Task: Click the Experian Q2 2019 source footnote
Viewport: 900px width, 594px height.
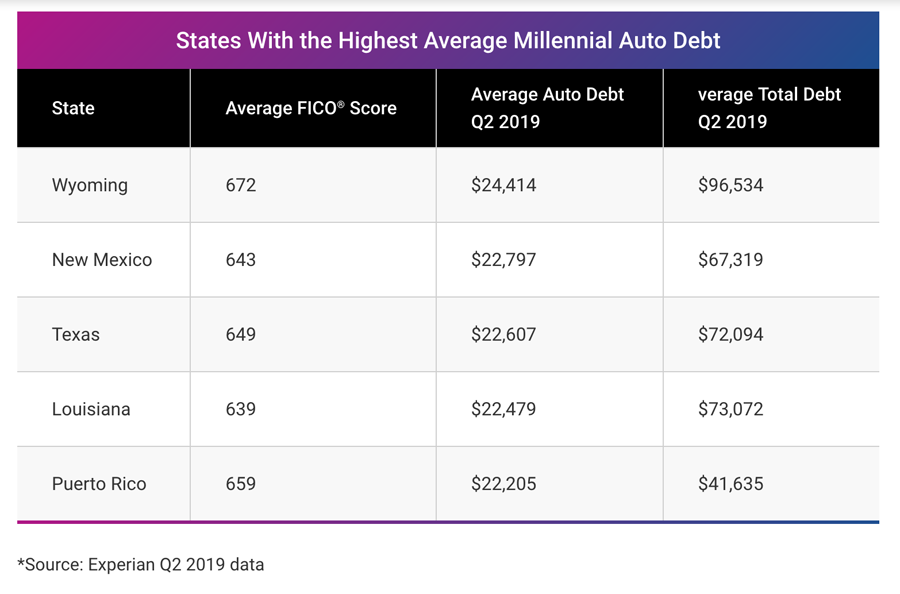Action: tap(141, 564)
